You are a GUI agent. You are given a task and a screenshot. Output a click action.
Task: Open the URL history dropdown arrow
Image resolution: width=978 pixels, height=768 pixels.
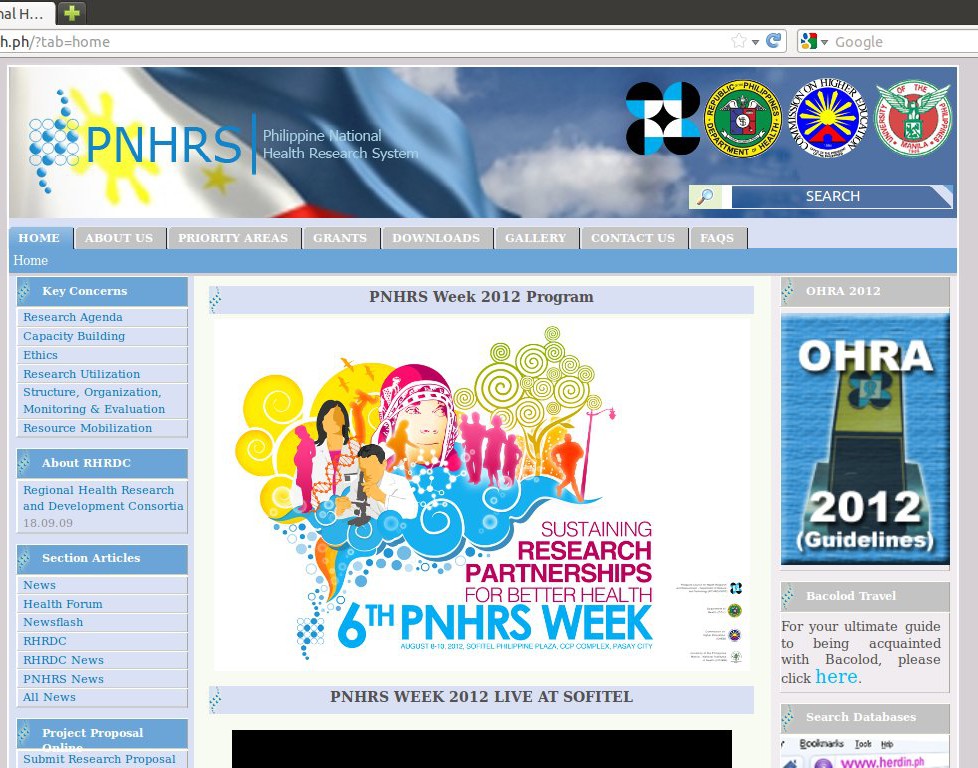[756, 42]
